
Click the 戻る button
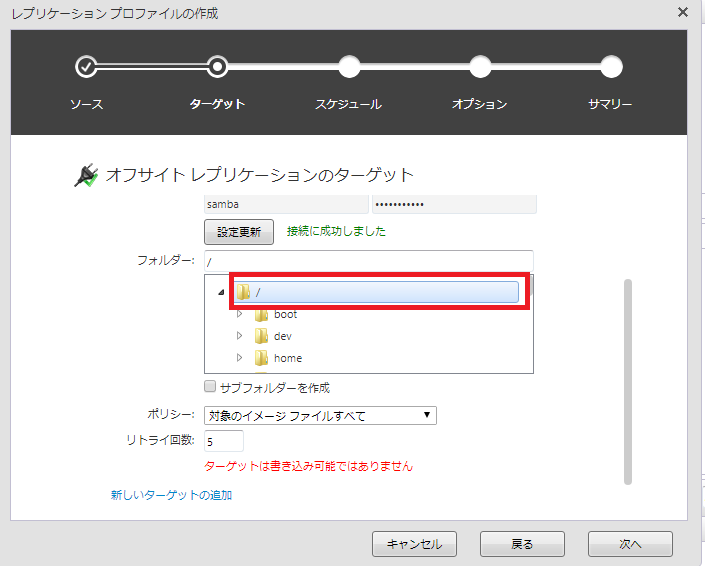pyautogui.click(x=522, y=544)
